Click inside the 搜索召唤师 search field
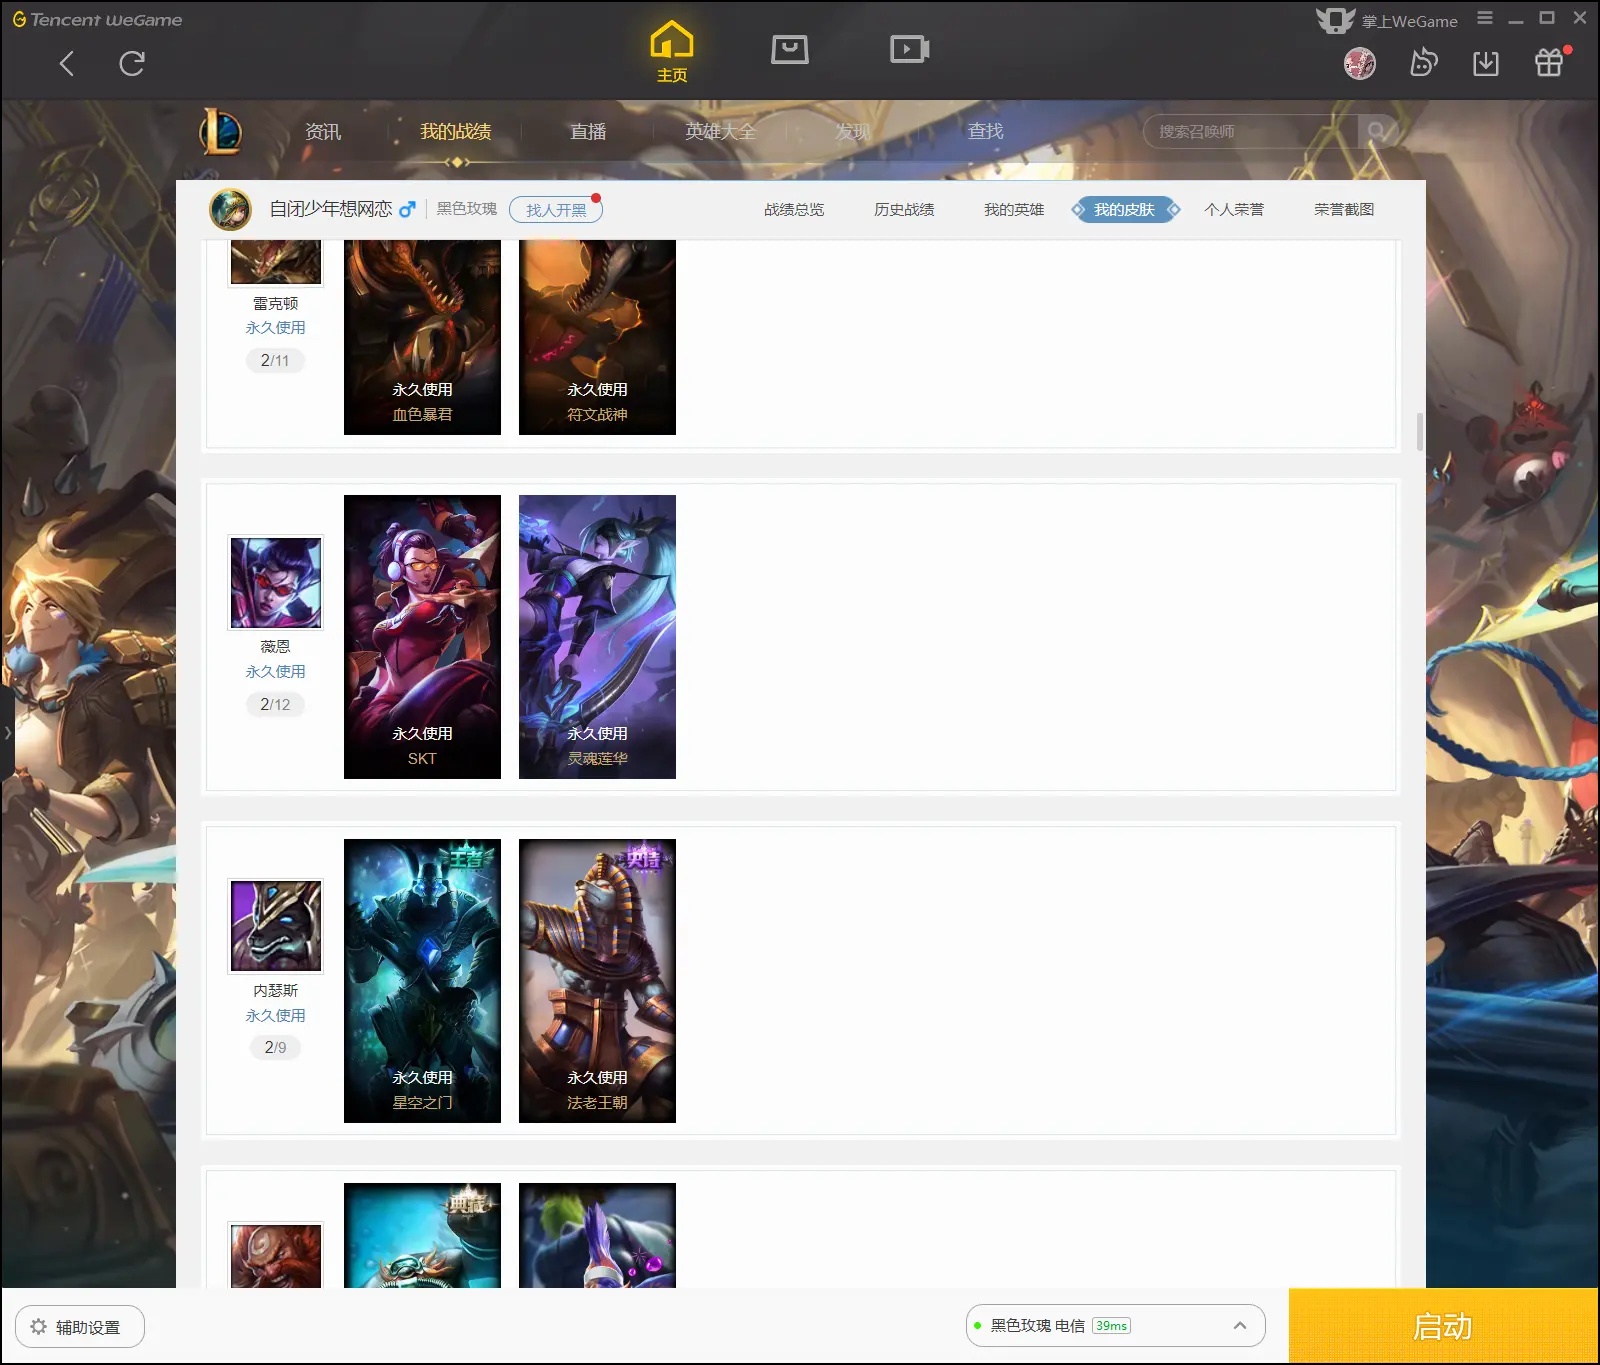 (x=1250, y=131)
